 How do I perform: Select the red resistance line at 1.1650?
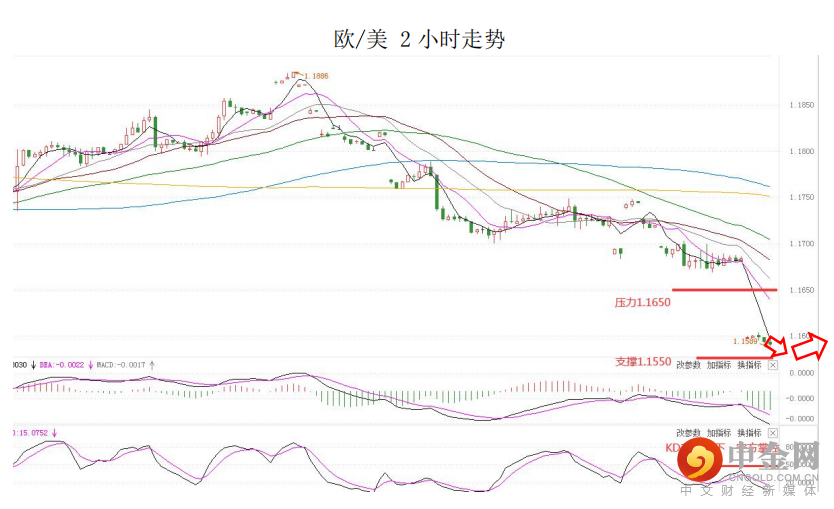pyautogui.click(x=724, y=290)
